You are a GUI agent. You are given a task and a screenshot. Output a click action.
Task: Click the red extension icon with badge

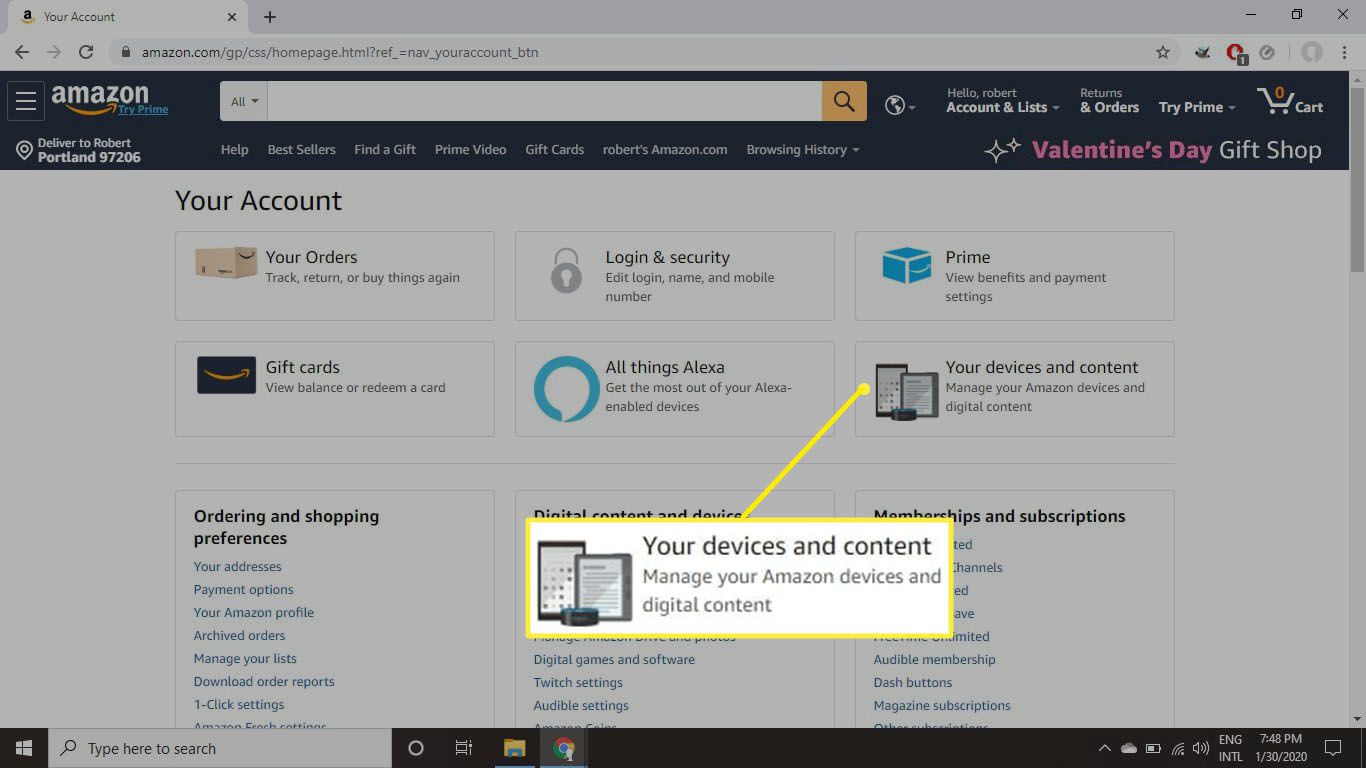(x=1236, y=53)
